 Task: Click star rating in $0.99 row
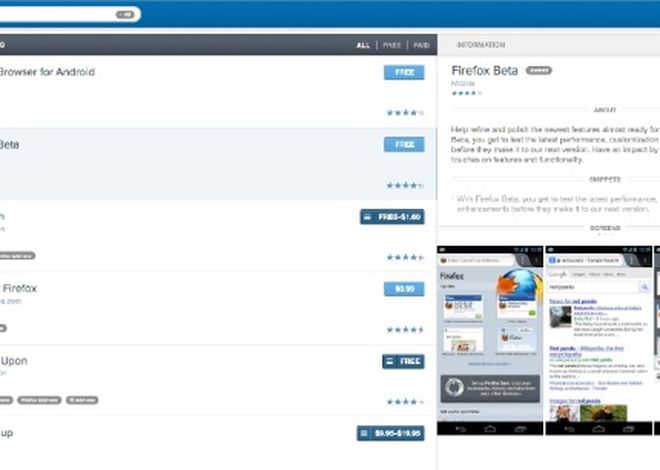[x=405, y=329]
